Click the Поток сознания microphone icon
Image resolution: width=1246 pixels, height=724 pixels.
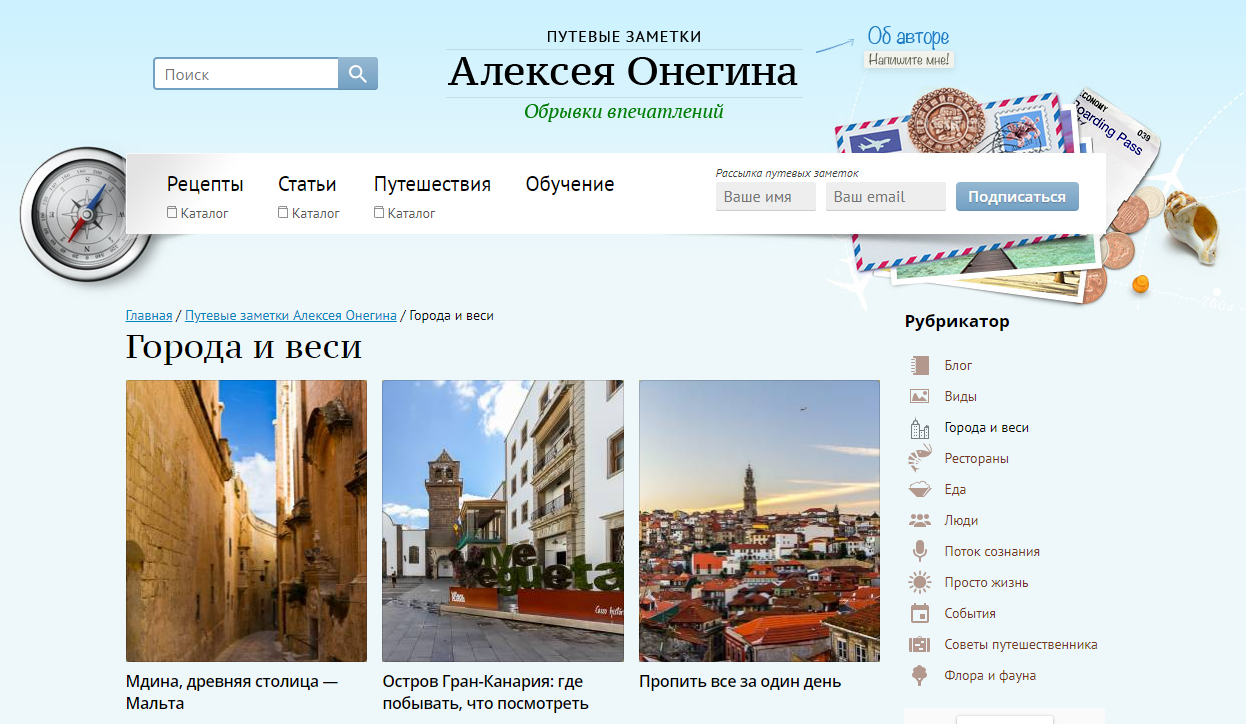click(919, 552)
